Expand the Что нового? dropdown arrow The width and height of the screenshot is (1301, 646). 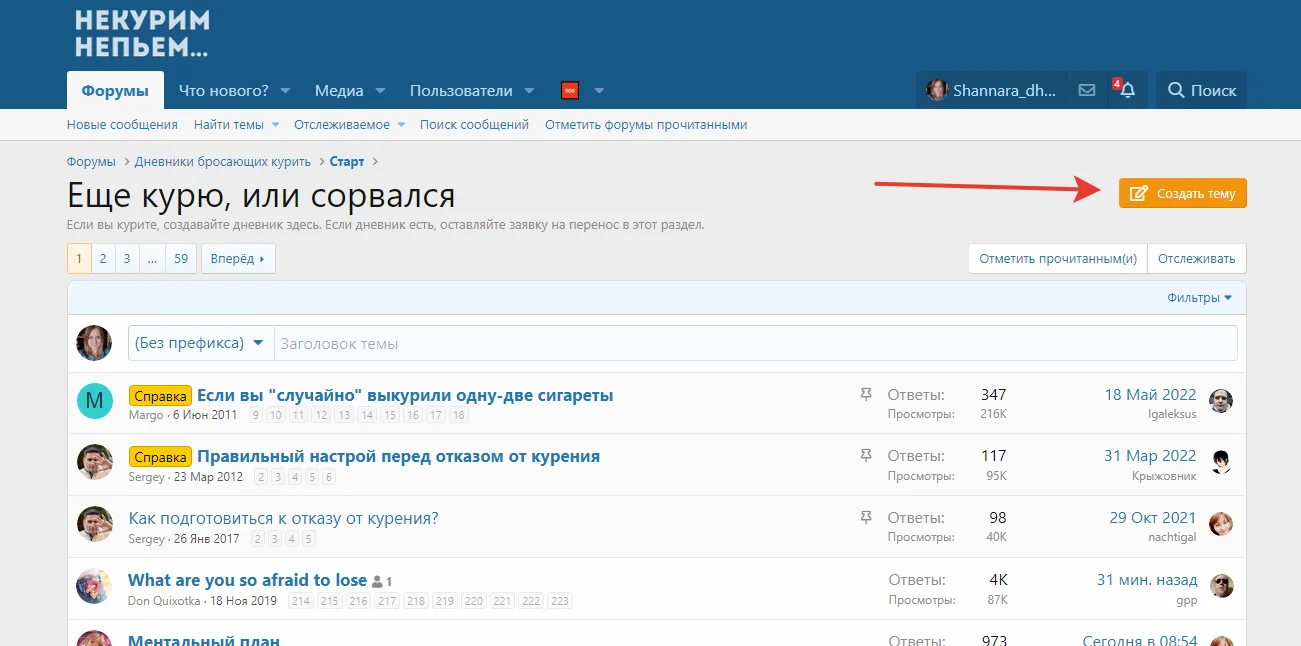point(285,91)
